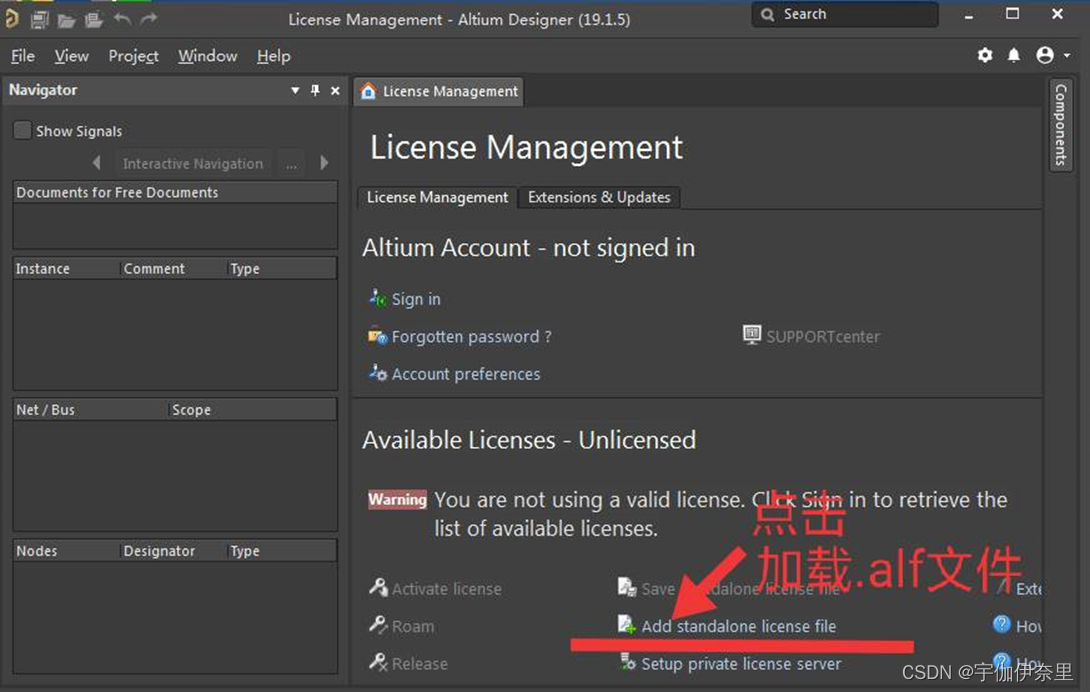Open the Project menu
This screenshot has height=692, width=1090.
[x=133, y=56]
